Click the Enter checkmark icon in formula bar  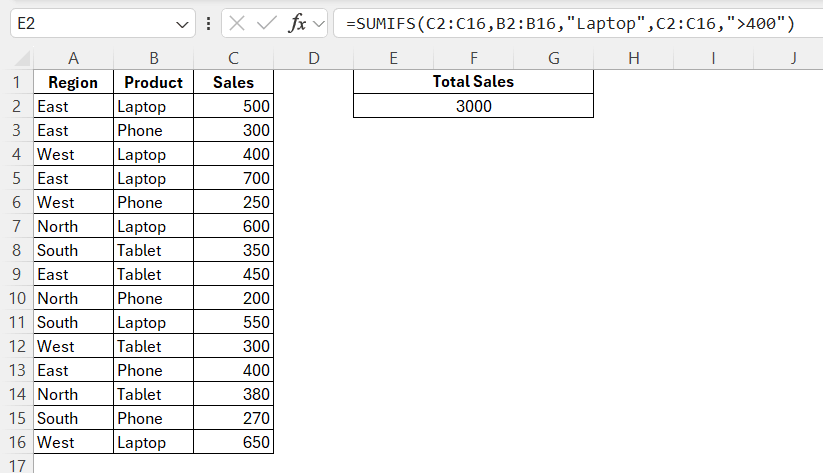tap(266, 24)
